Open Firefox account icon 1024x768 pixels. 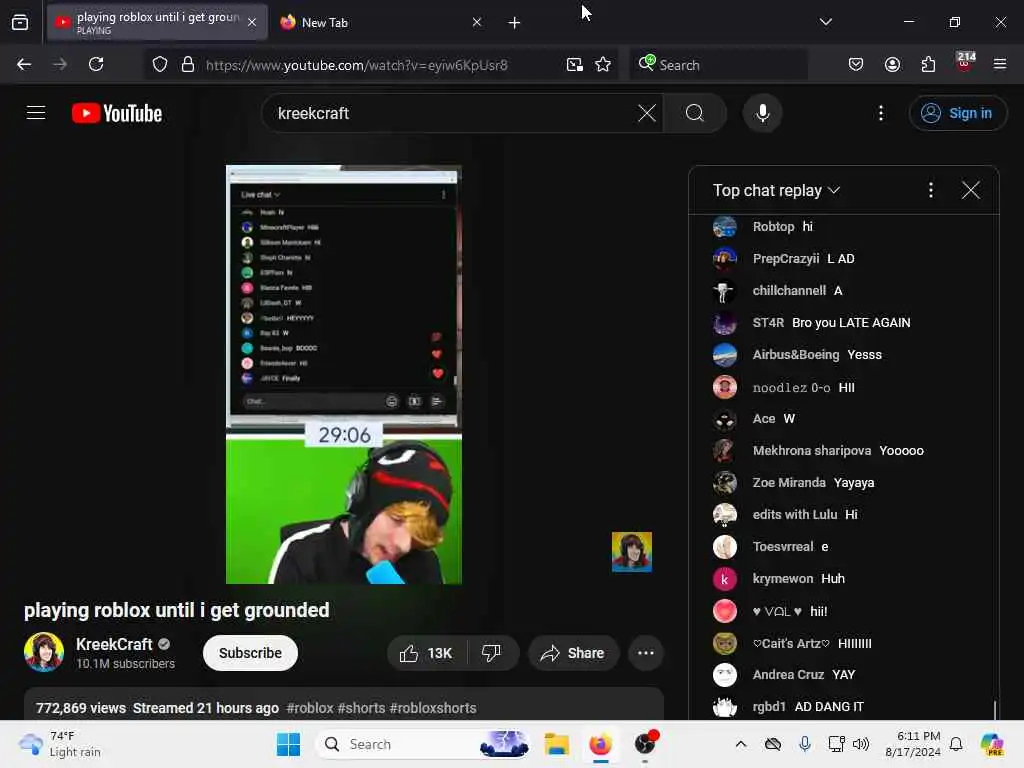pos(892,64)
